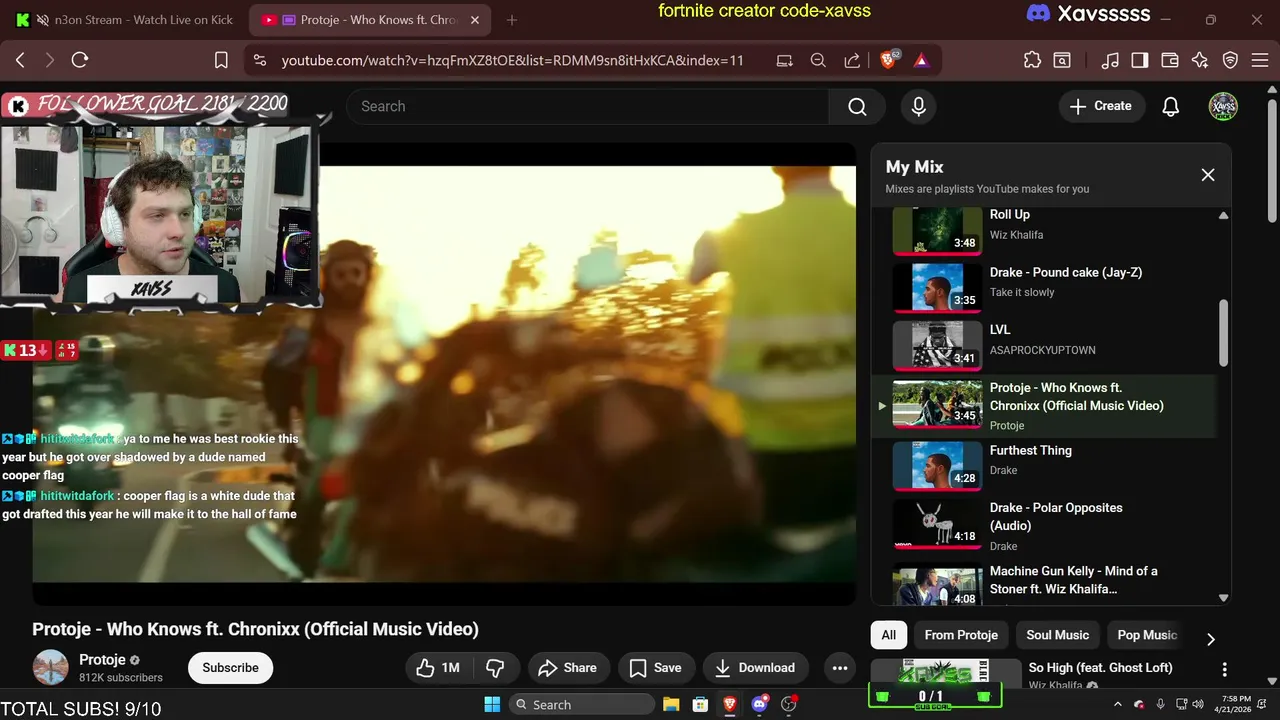Click the Share button under video

(x=568, y=668)
